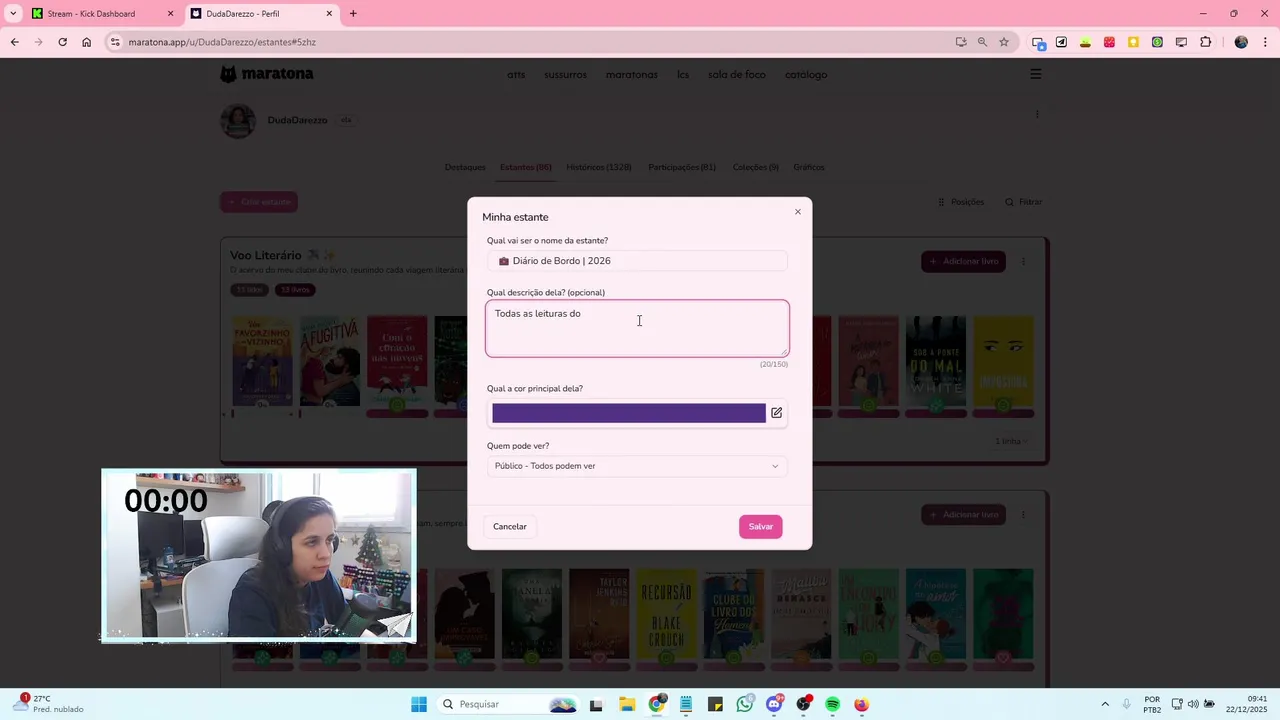Reload the page
Image resolution: width=1280 pixels, height=720 pixels.
[62, 42]
